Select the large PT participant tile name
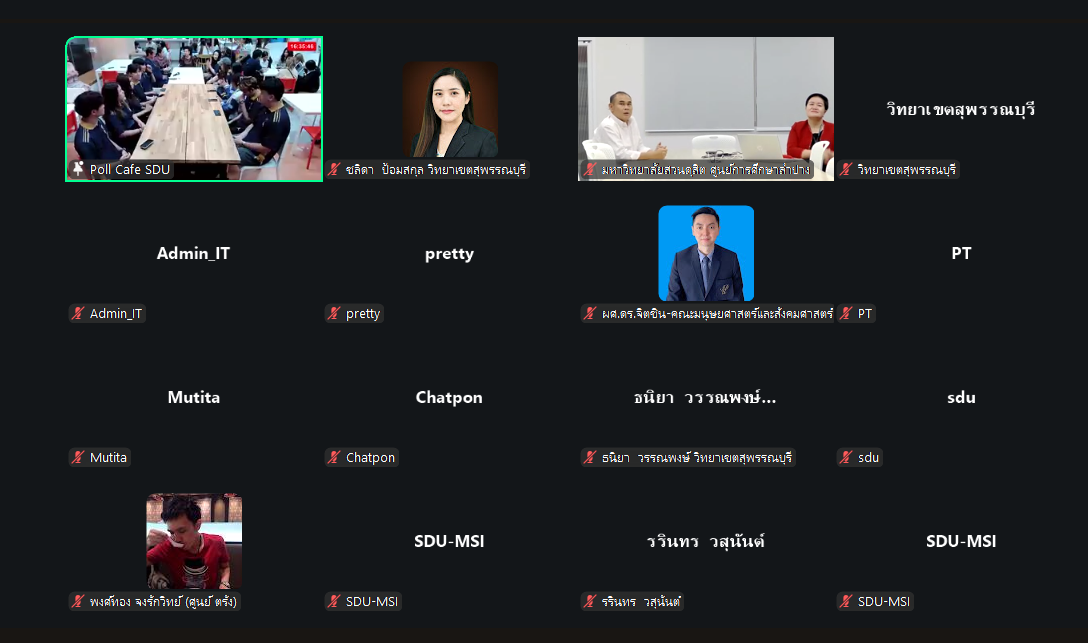Viewport: 1088px width, 643px height. pos(961,253)
